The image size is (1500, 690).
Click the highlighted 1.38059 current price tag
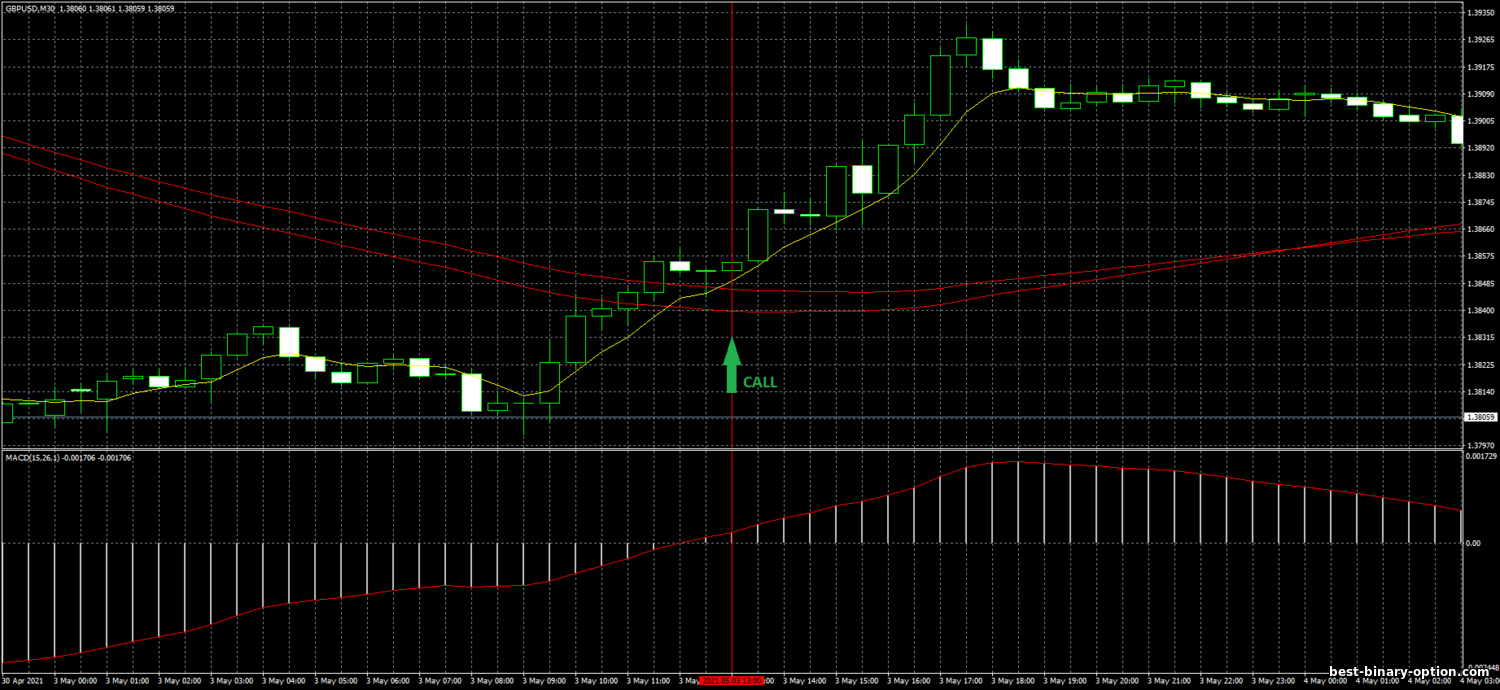1480,417
